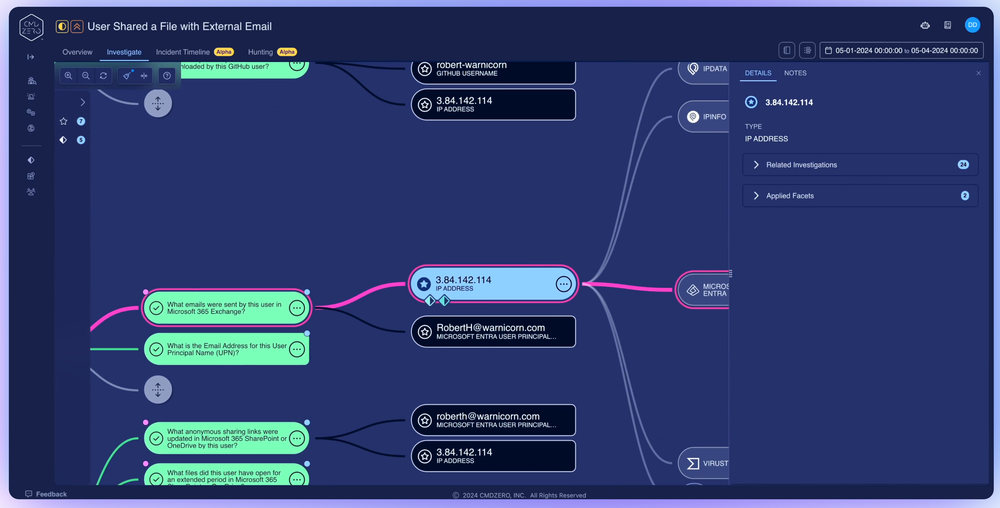Open ellipsis menu on the UPN email question
1000x508 pixels.
pyautogui.click(x=297, y=349)
